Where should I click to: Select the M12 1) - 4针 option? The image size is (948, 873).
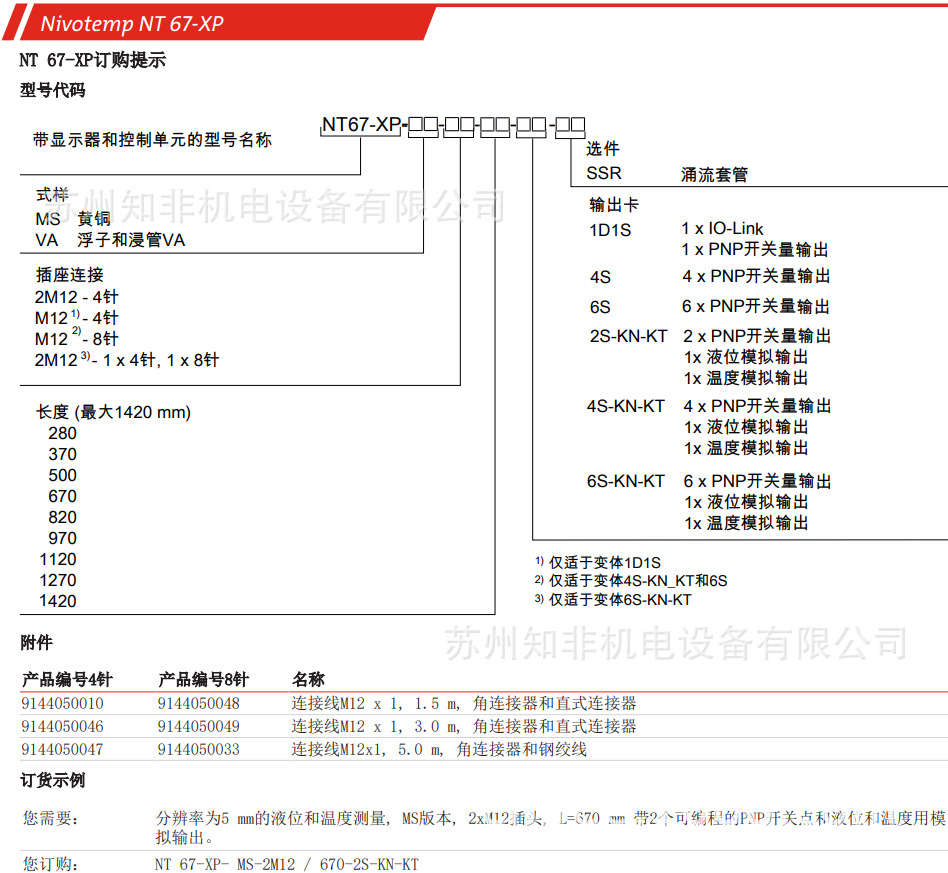(x=77, y=317)
